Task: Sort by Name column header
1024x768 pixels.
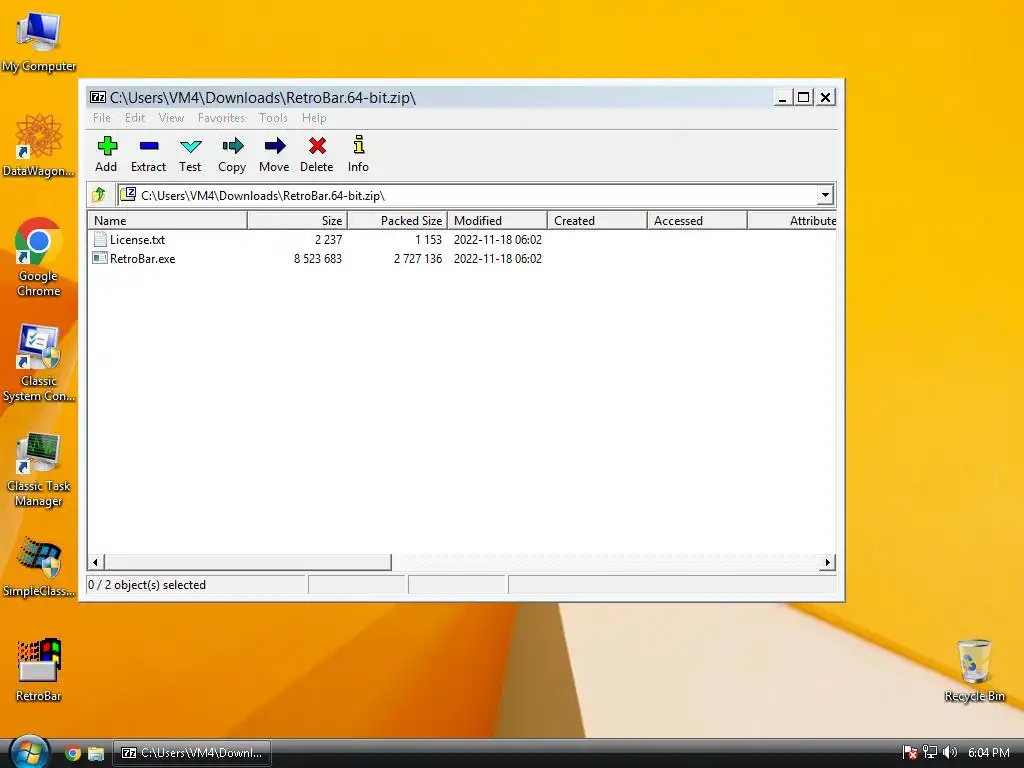Action: pyautogui.click(x=168, y=220)
